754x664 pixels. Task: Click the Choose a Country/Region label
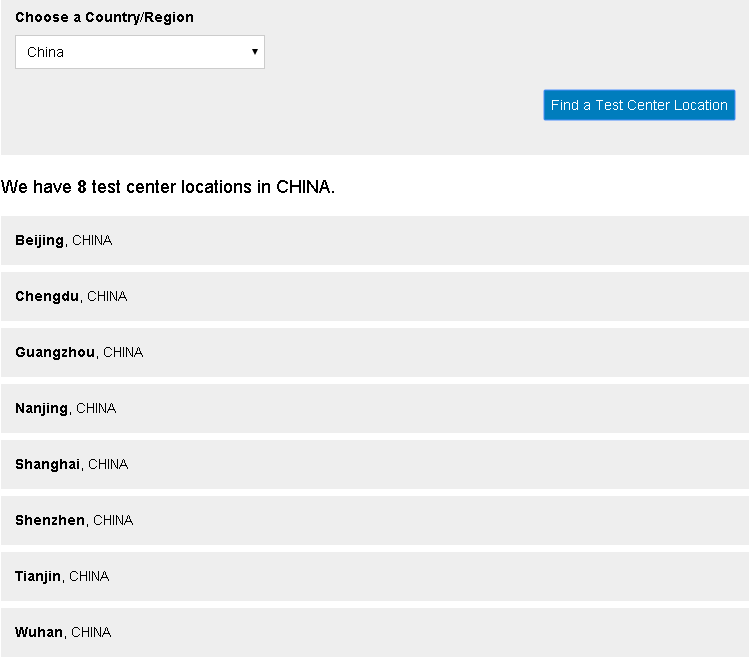click(104, 17)
